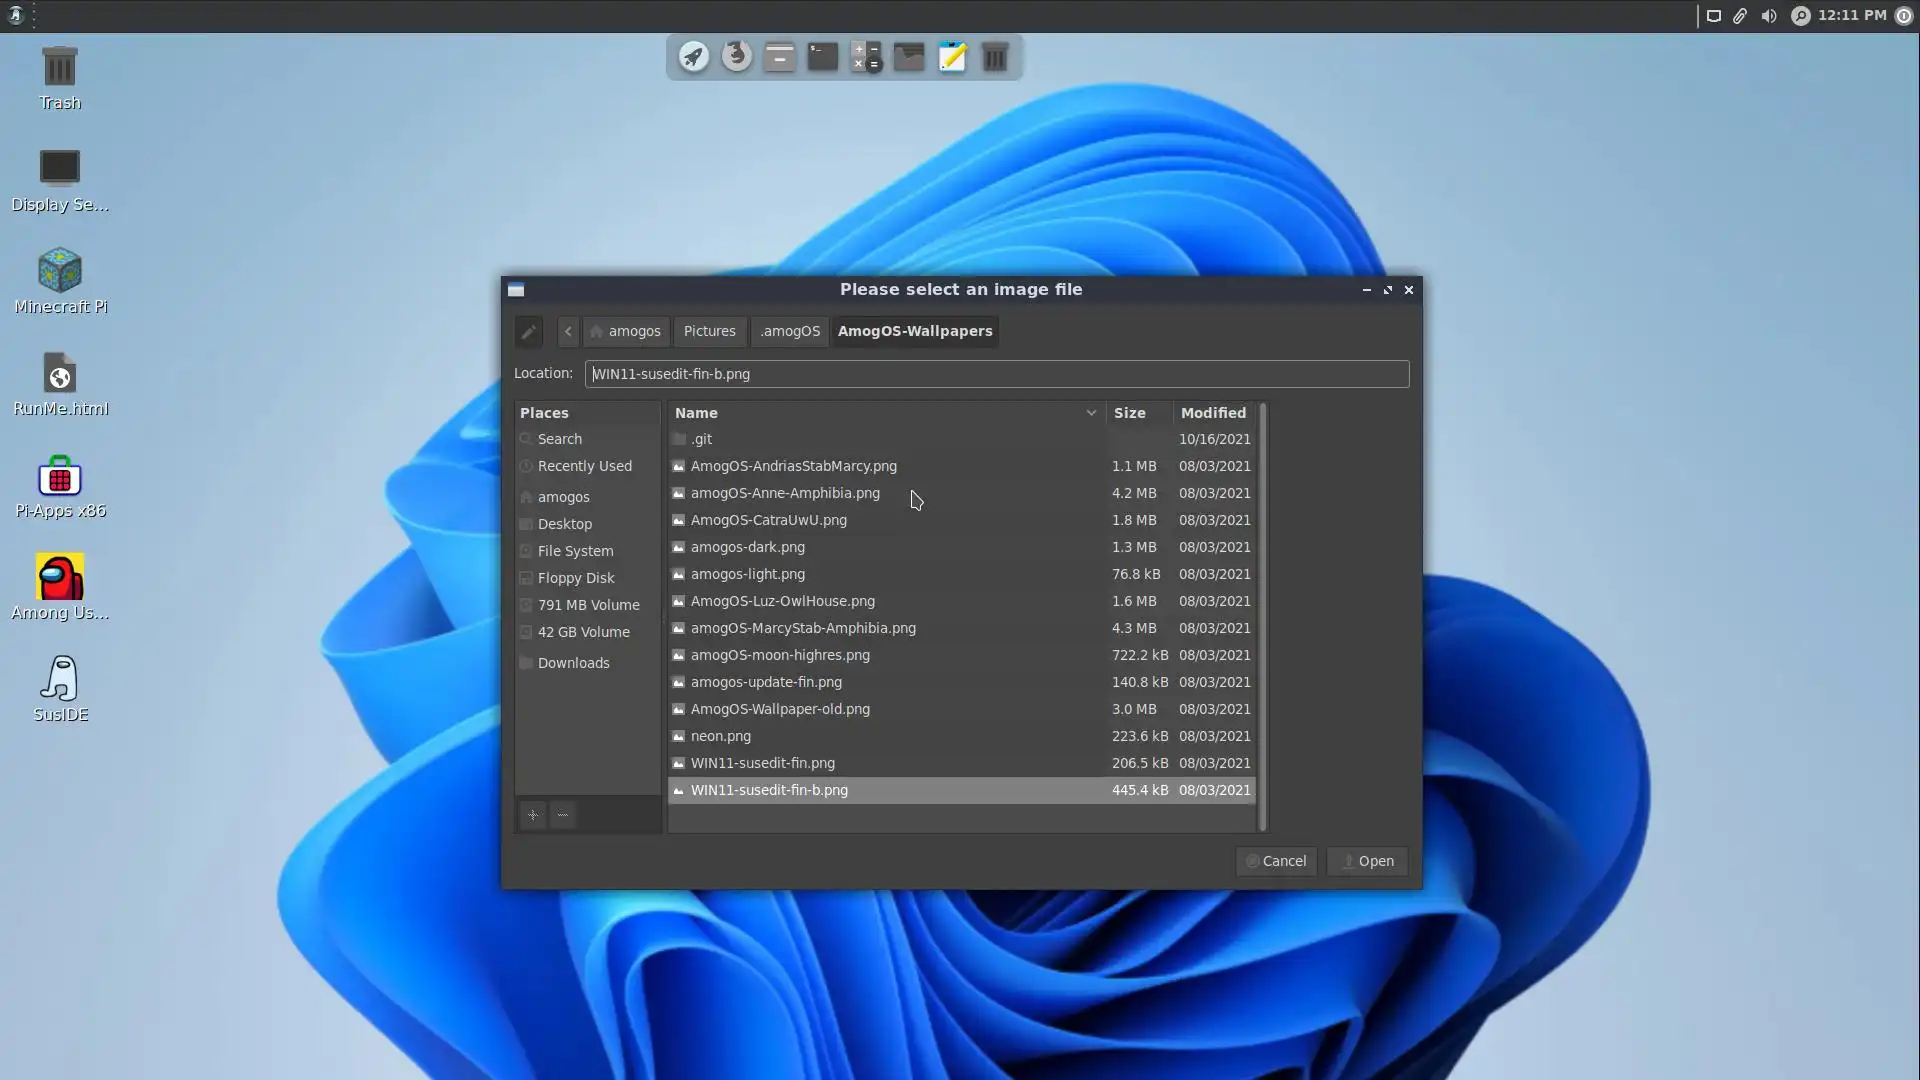This screenshot has width=1920, height=1080.
Task: Click the back arrow in path bar
Action: tap(568, 331)
